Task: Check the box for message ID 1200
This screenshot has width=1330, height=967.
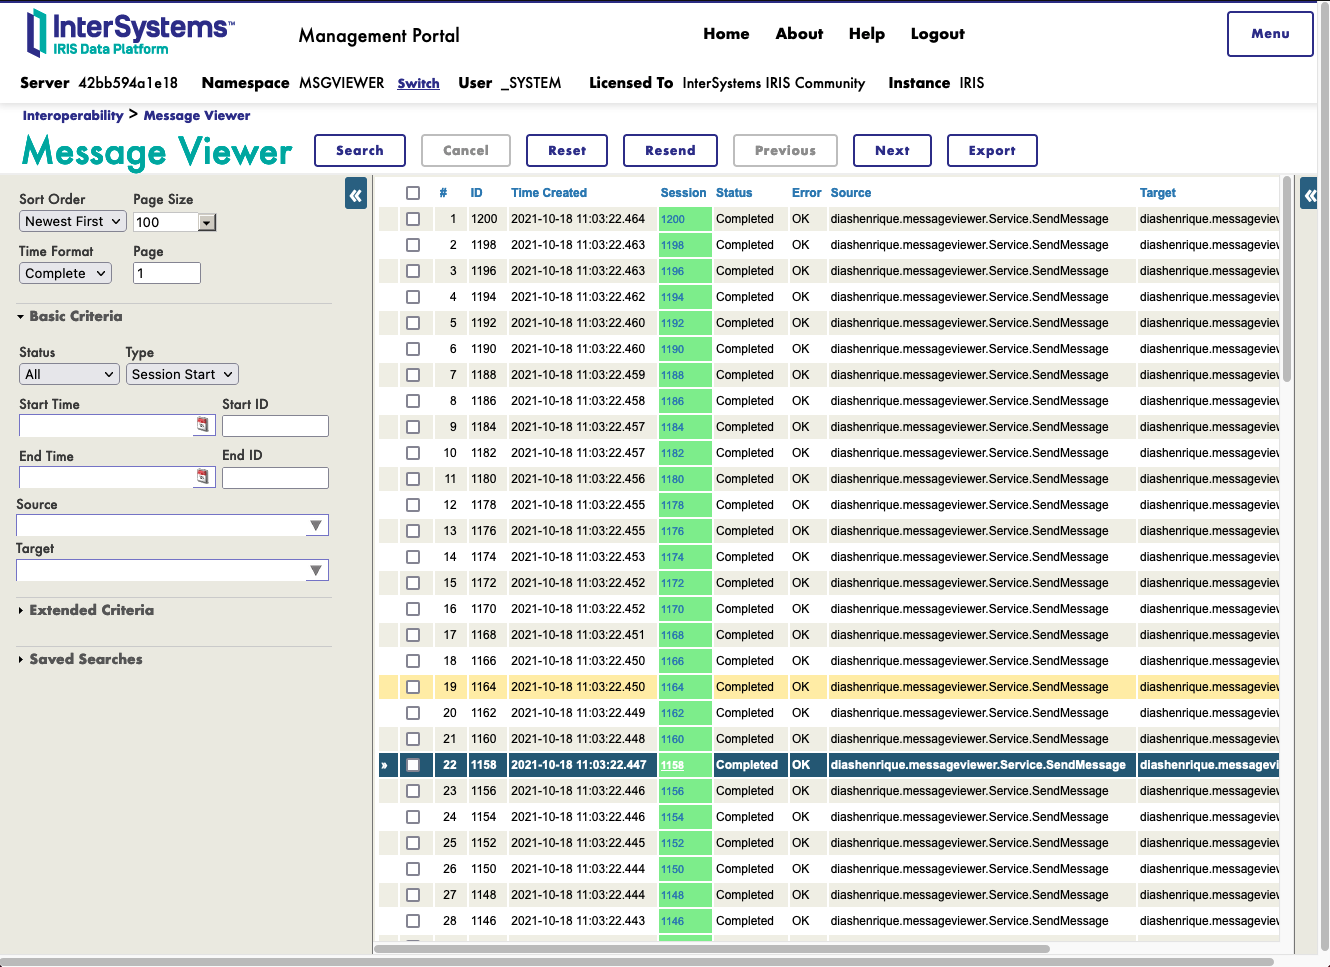Action: [413, 219]
